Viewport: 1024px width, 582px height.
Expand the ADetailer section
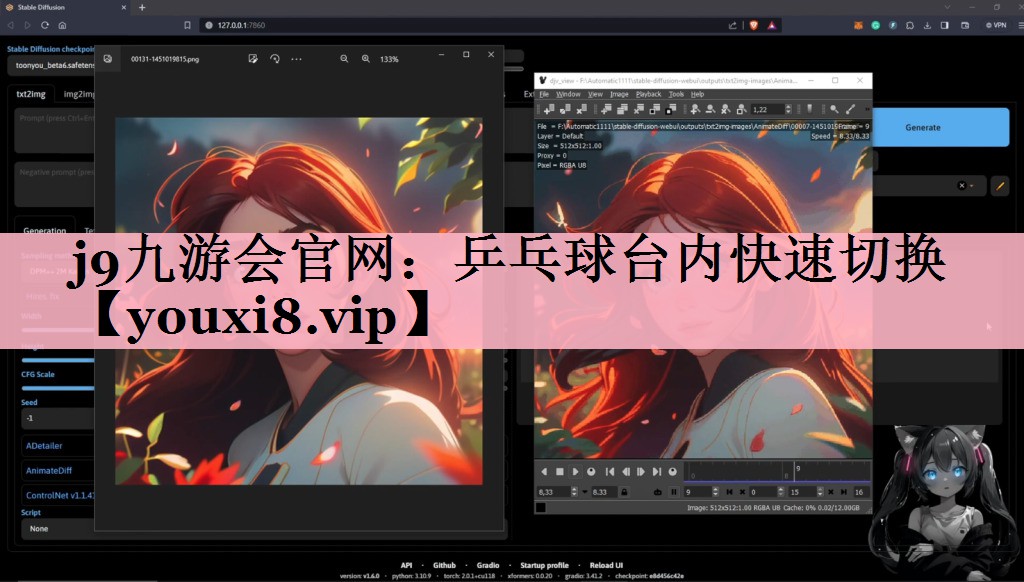tap(57, 445)
